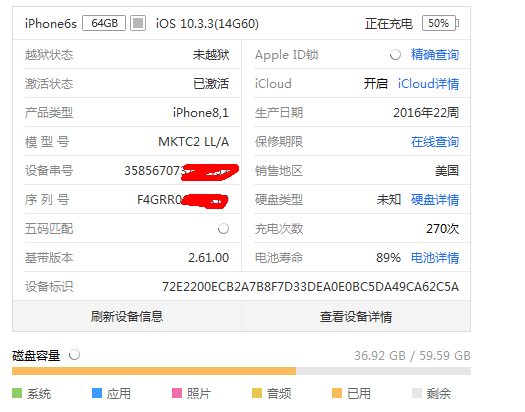Click the 磁盘容量 heading
This screenshot has width=525, height=412.
[36, 355]
